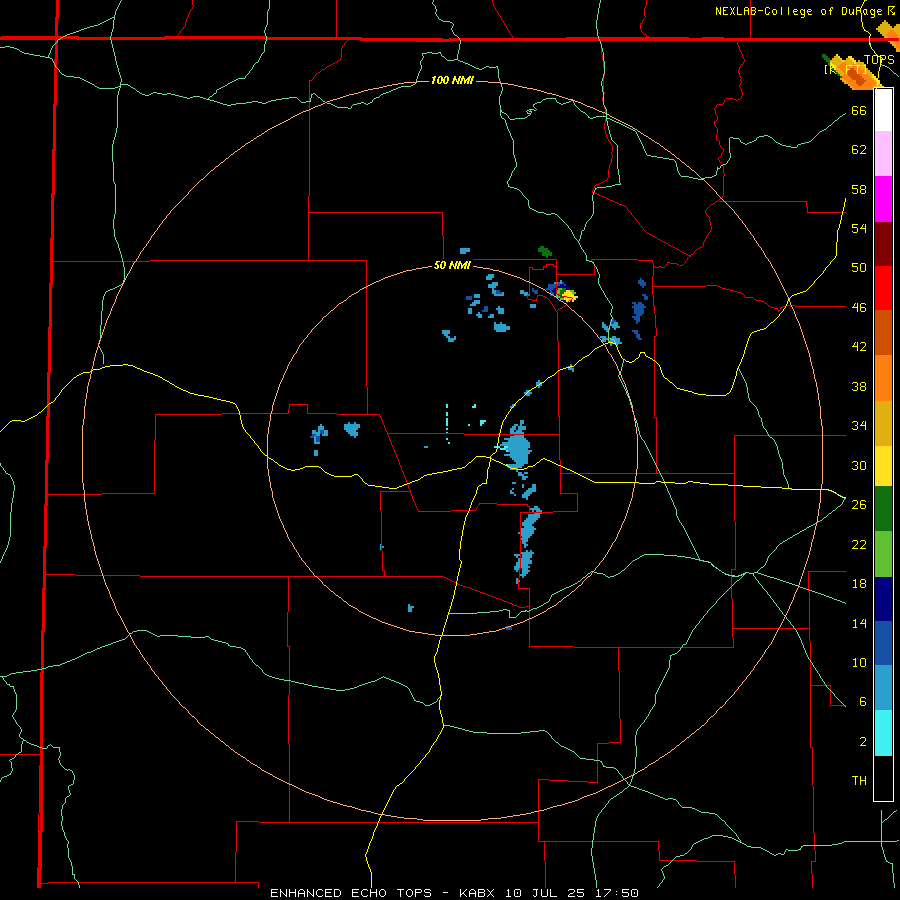Click the orange echo blob in top-right corner

pyautogui.click(x=855, y=75)
